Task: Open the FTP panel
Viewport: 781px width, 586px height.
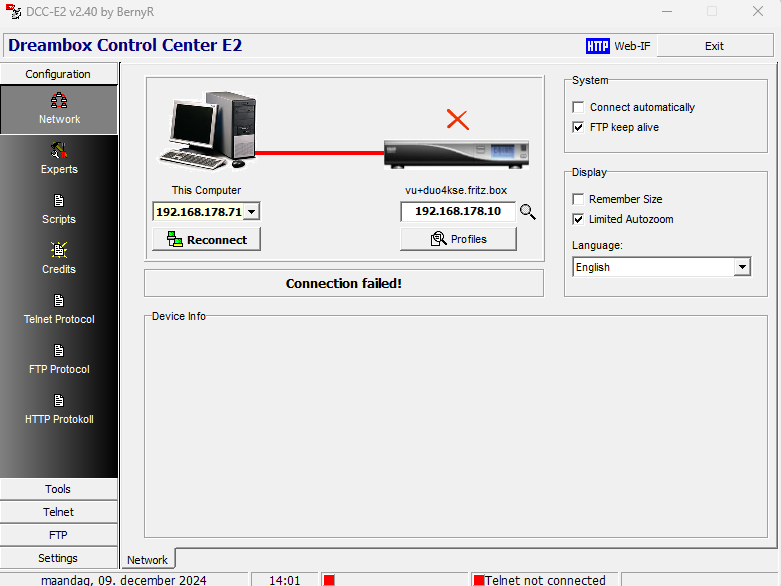Action: [59, 535]
